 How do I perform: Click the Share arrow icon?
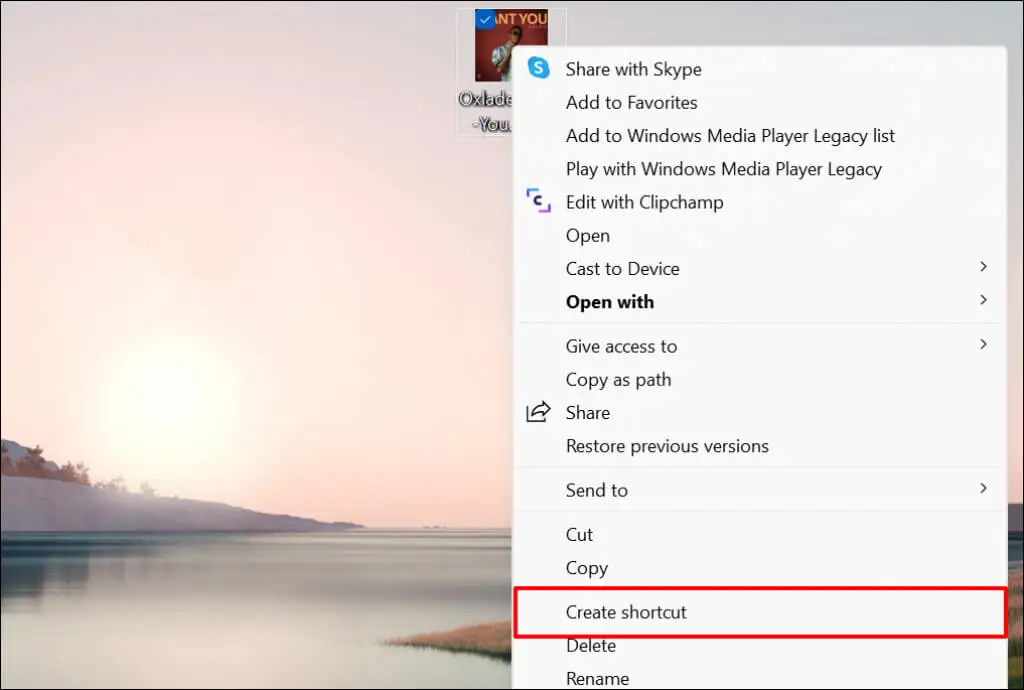(x=538, y=412)
